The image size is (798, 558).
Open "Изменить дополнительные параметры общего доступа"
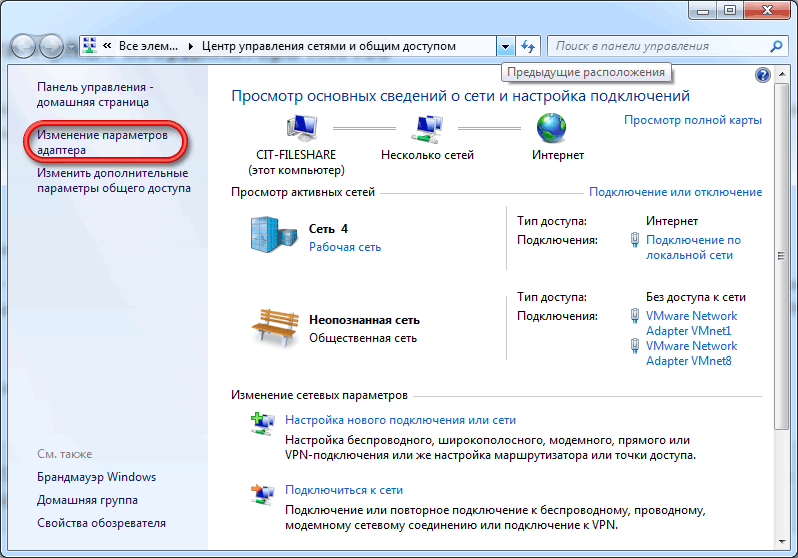(x=113, y=180)
